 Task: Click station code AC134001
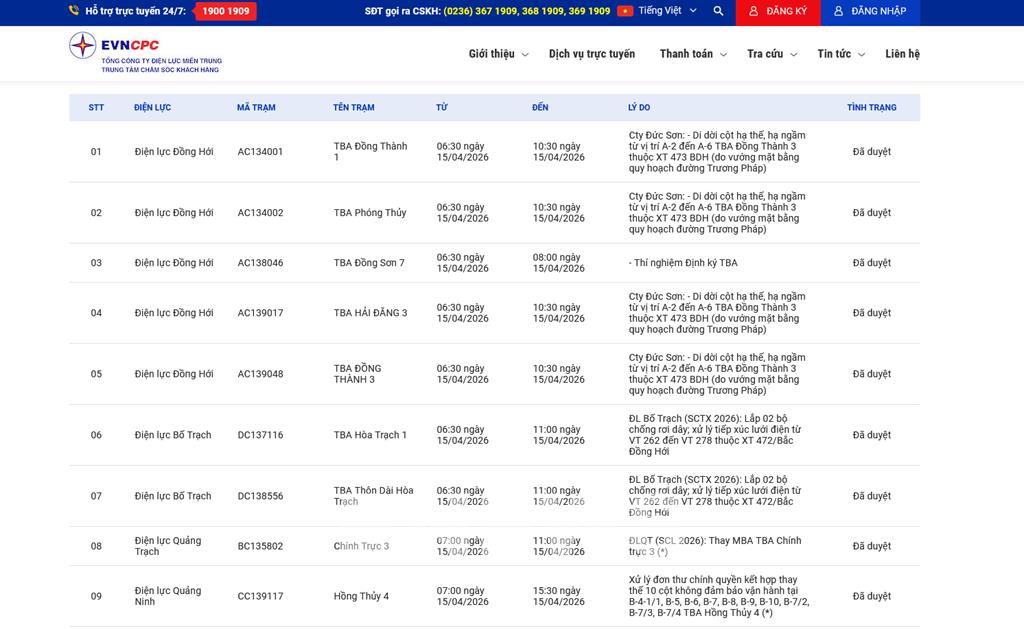click(x=260, y=152)
